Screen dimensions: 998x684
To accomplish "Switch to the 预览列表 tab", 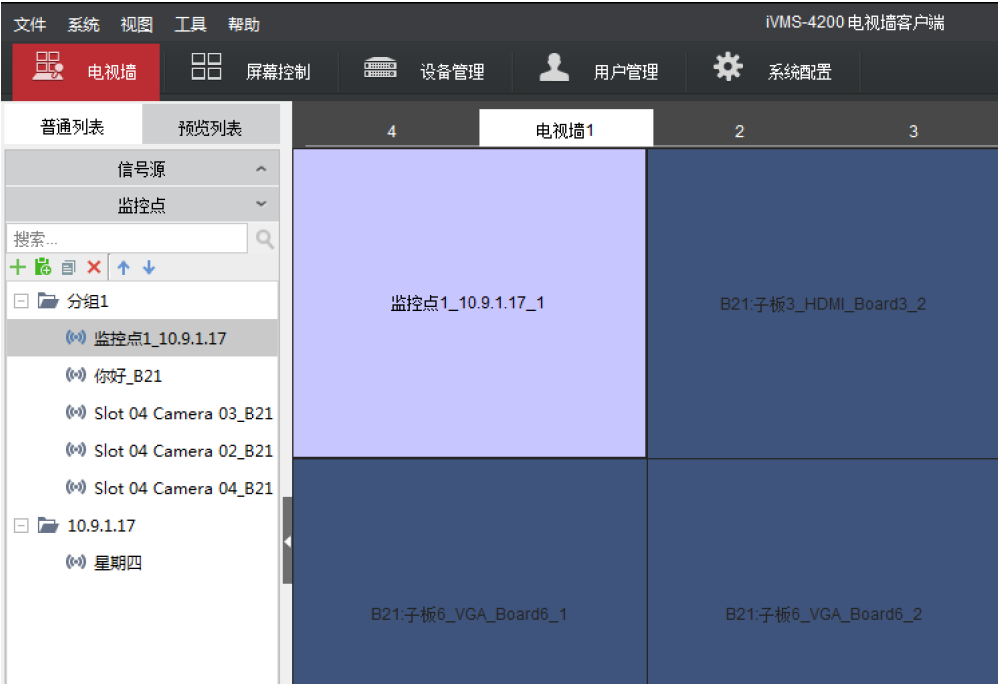I will pyautogui.click(x=210, y=123).
